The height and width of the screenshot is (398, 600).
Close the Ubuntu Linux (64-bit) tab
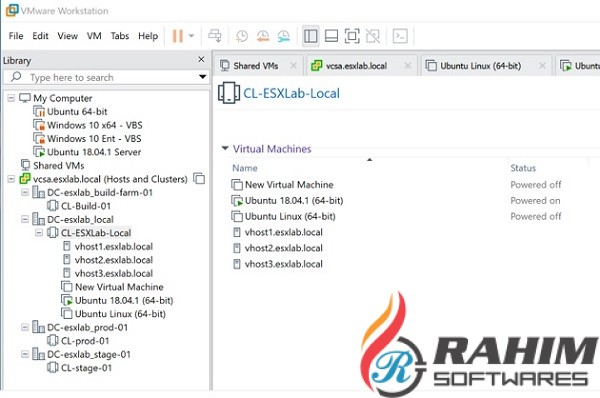coord(542,66)
